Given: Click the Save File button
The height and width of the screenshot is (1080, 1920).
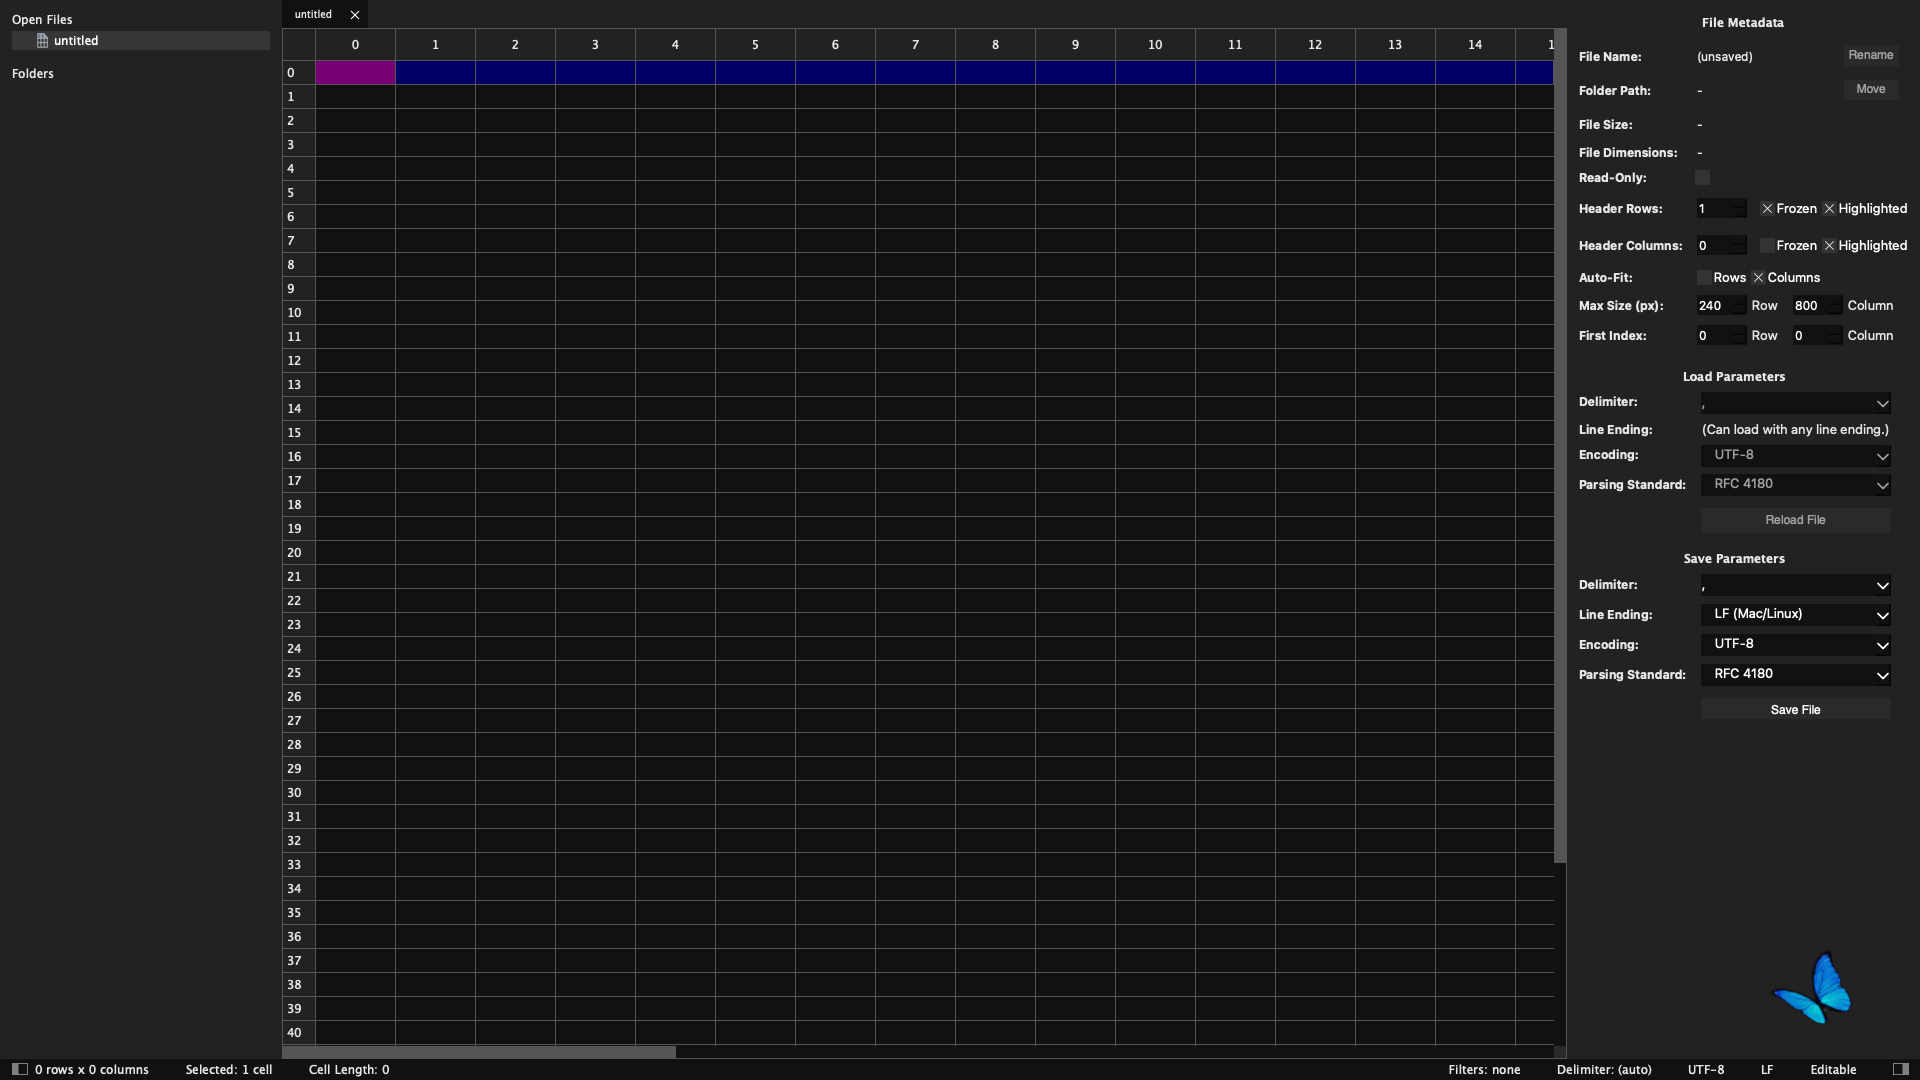Looking at the screenshot, I should tap(1795, 710).
